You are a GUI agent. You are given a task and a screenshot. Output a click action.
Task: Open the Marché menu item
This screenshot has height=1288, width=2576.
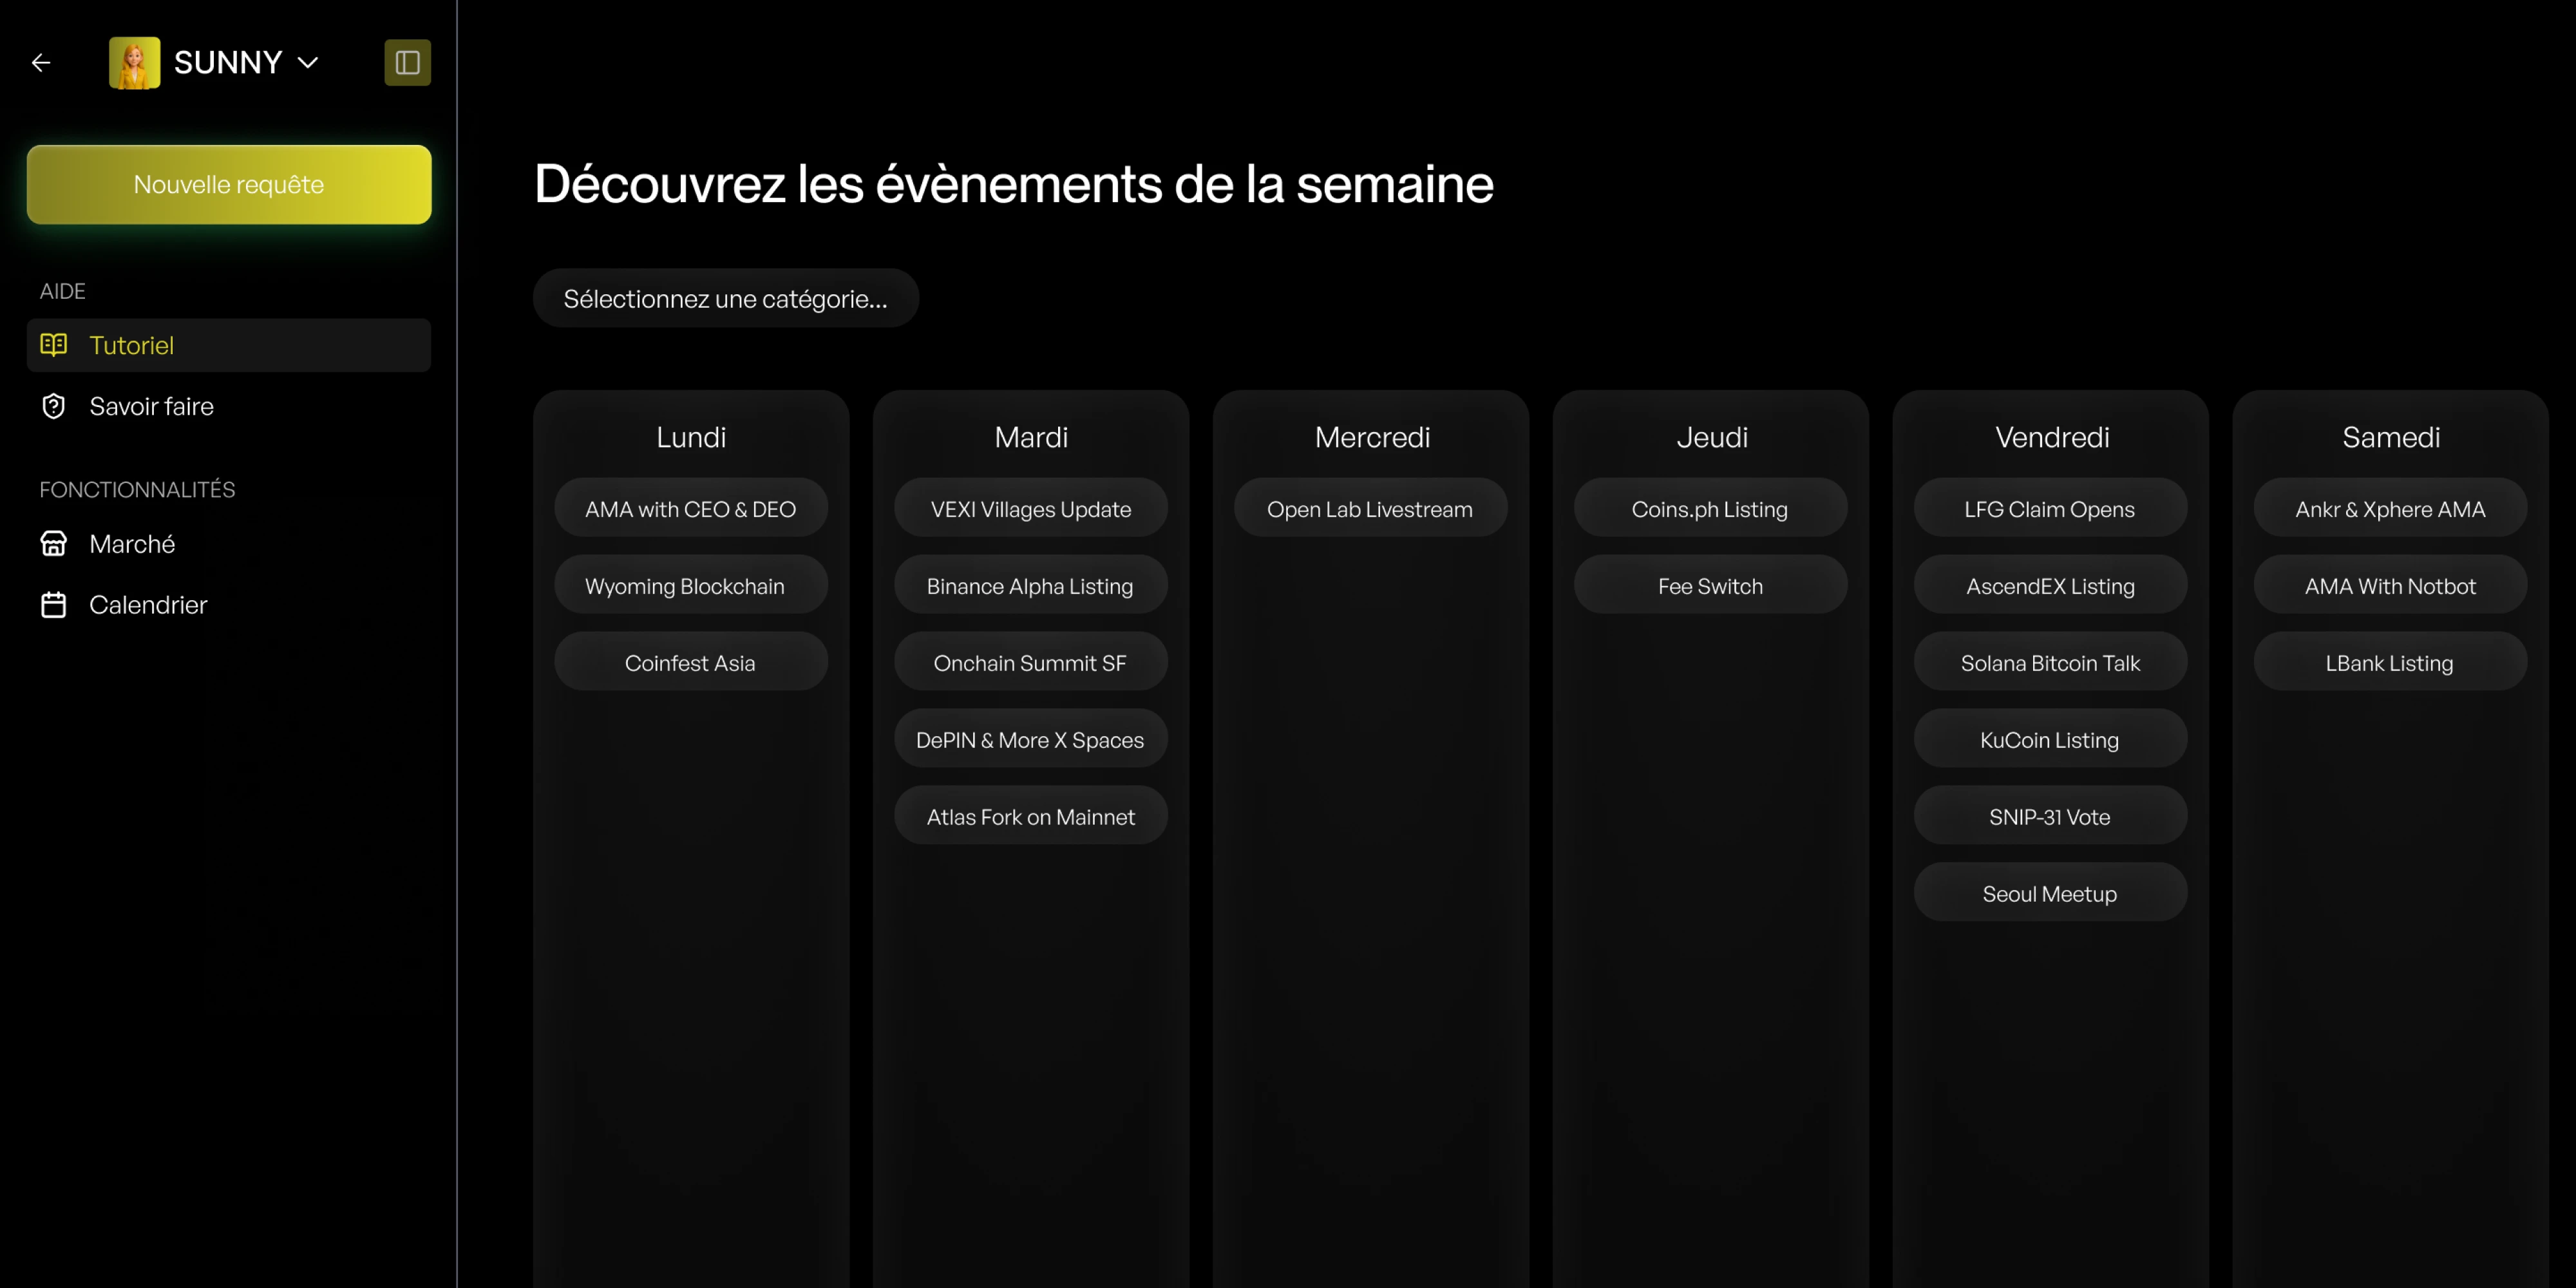pos(229,544)
